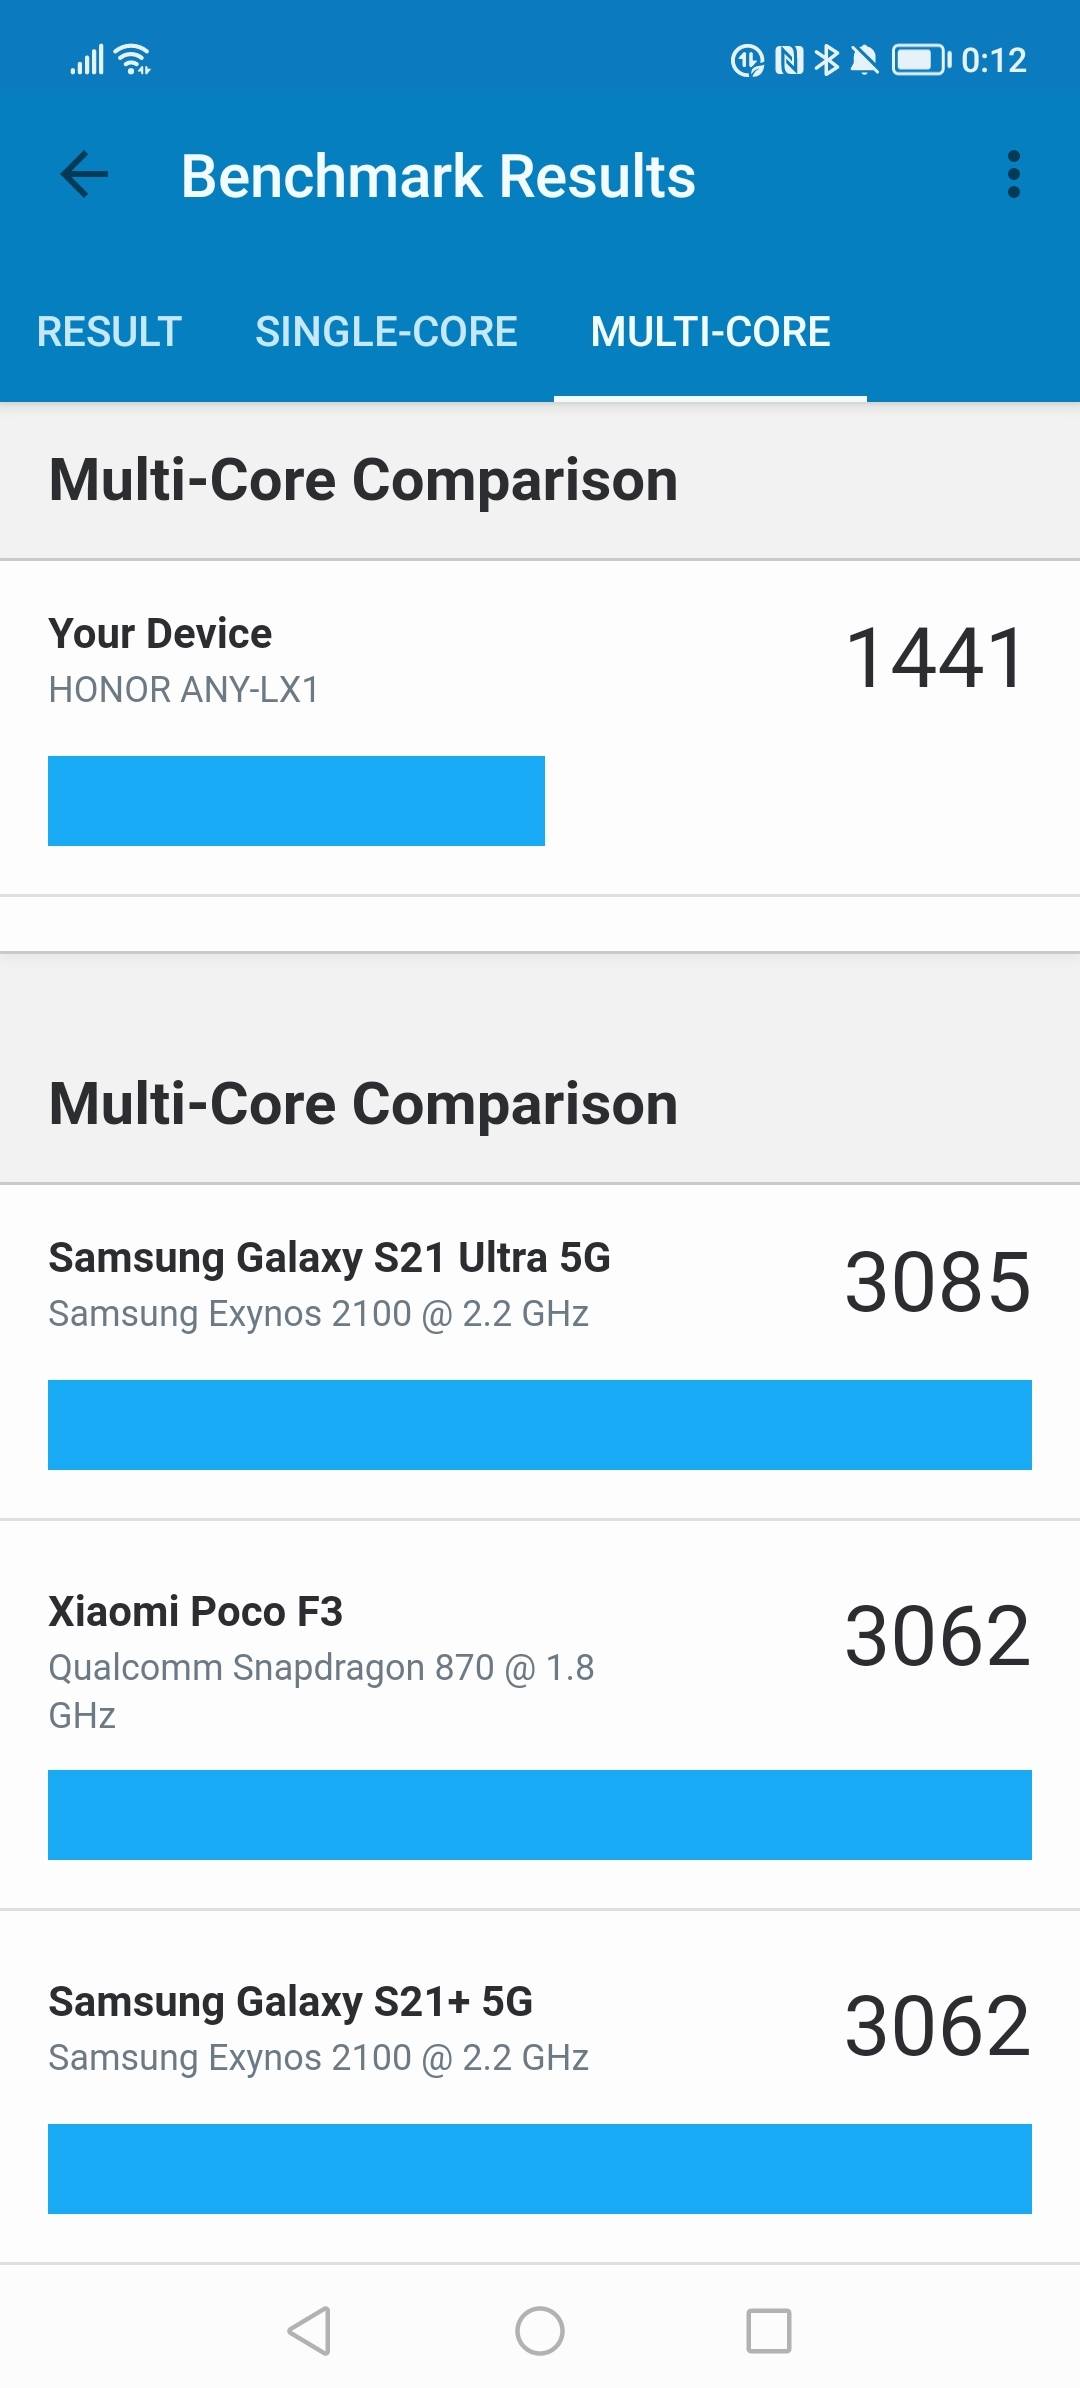
Task: Tap the battery indicator icon
Action: [920, 60]
